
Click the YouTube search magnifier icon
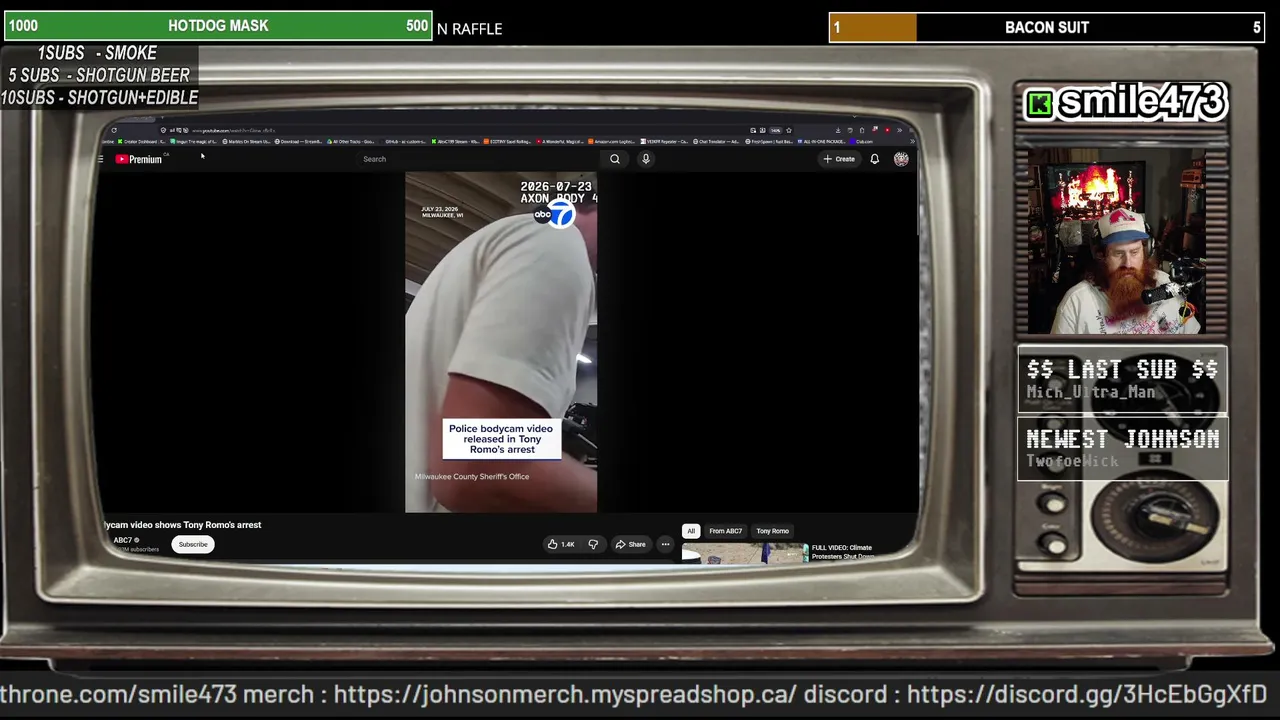tap(615, 159)
